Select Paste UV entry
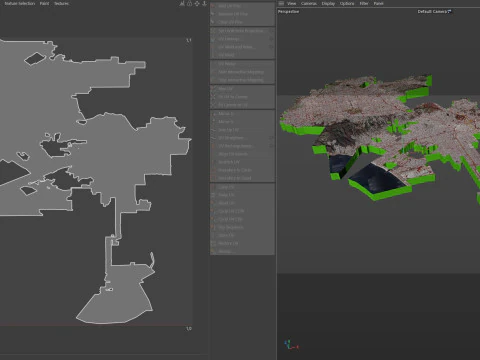Screen dimensions: 480x360 tap(242, 195)
